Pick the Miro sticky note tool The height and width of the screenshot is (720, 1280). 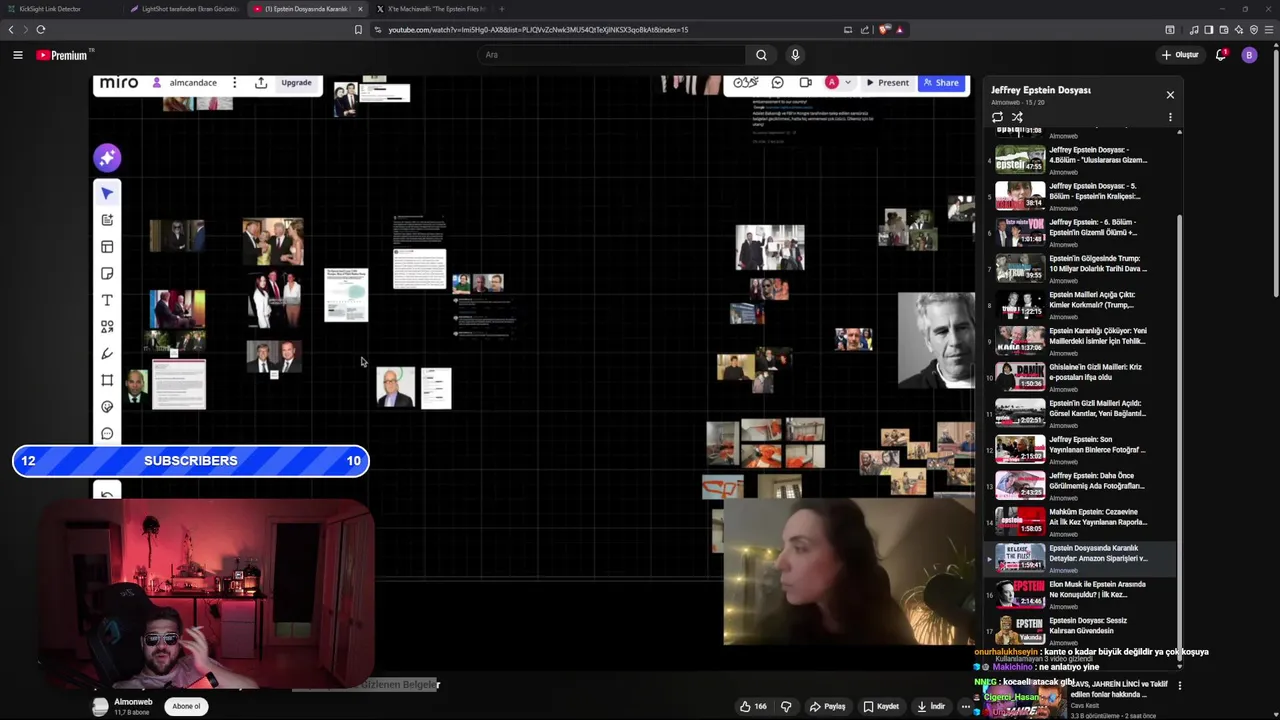[x=107, y=274]
